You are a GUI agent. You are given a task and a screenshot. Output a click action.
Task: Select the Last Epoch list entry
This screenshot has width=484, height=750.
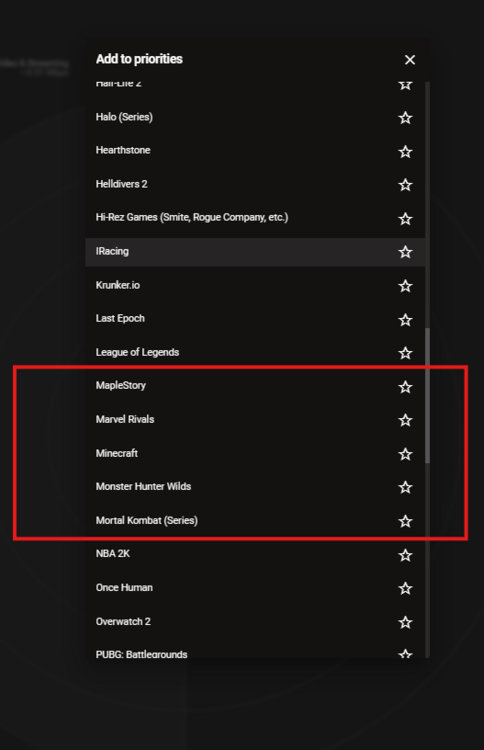[255, 319]
